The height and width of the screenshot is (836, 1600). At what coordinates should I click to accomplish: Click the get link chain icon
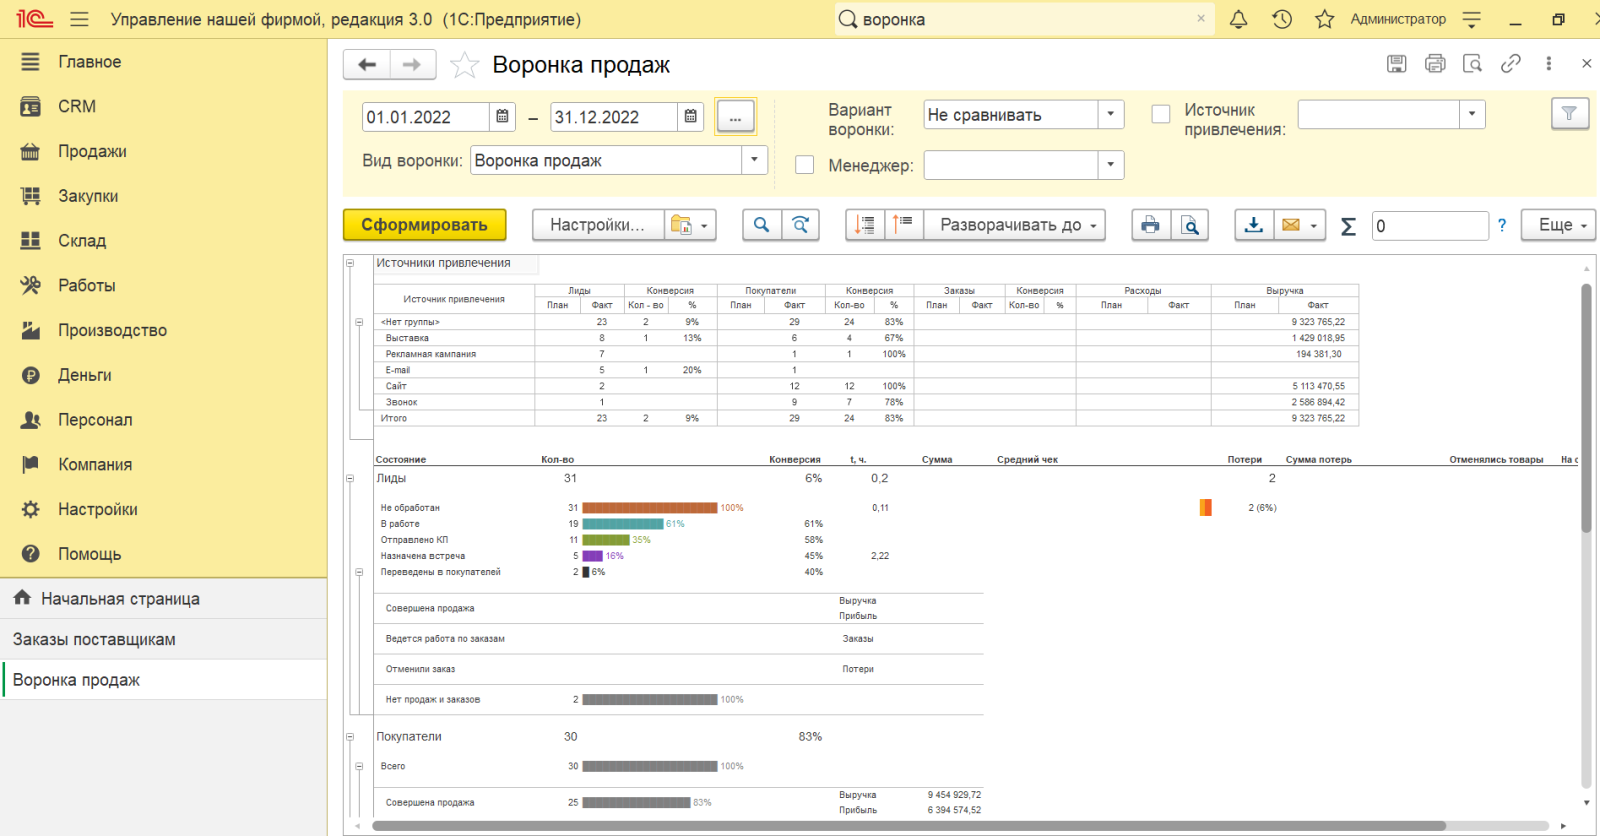pyautogui.click(x=1511, y=64)
